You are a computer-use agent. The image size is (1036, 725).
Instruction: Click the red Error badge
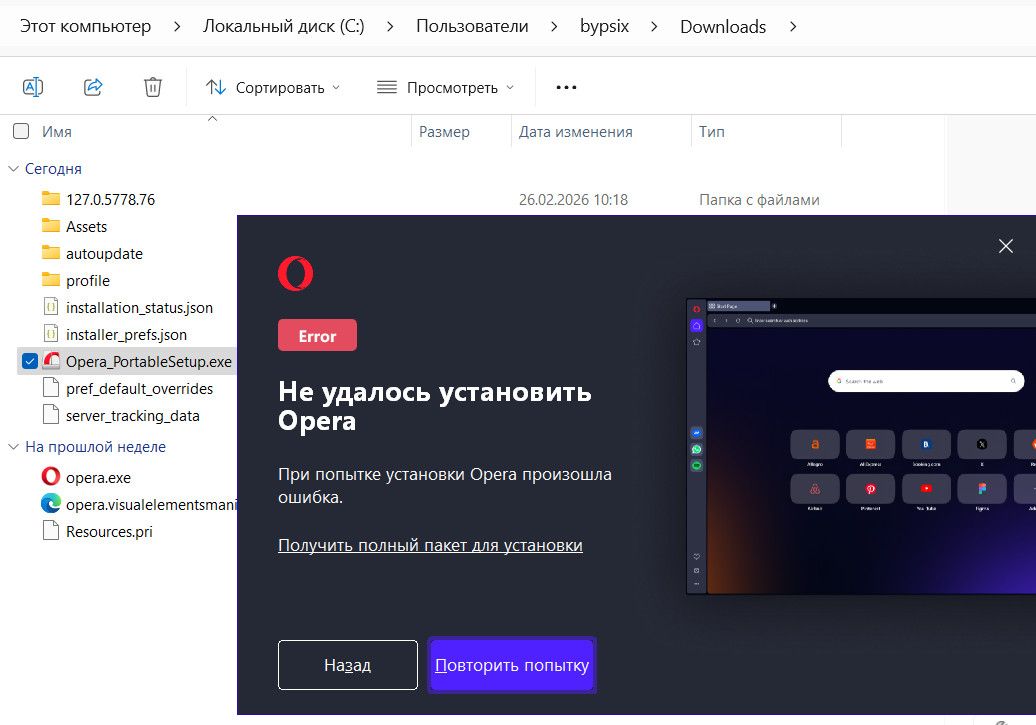[317, 335]
